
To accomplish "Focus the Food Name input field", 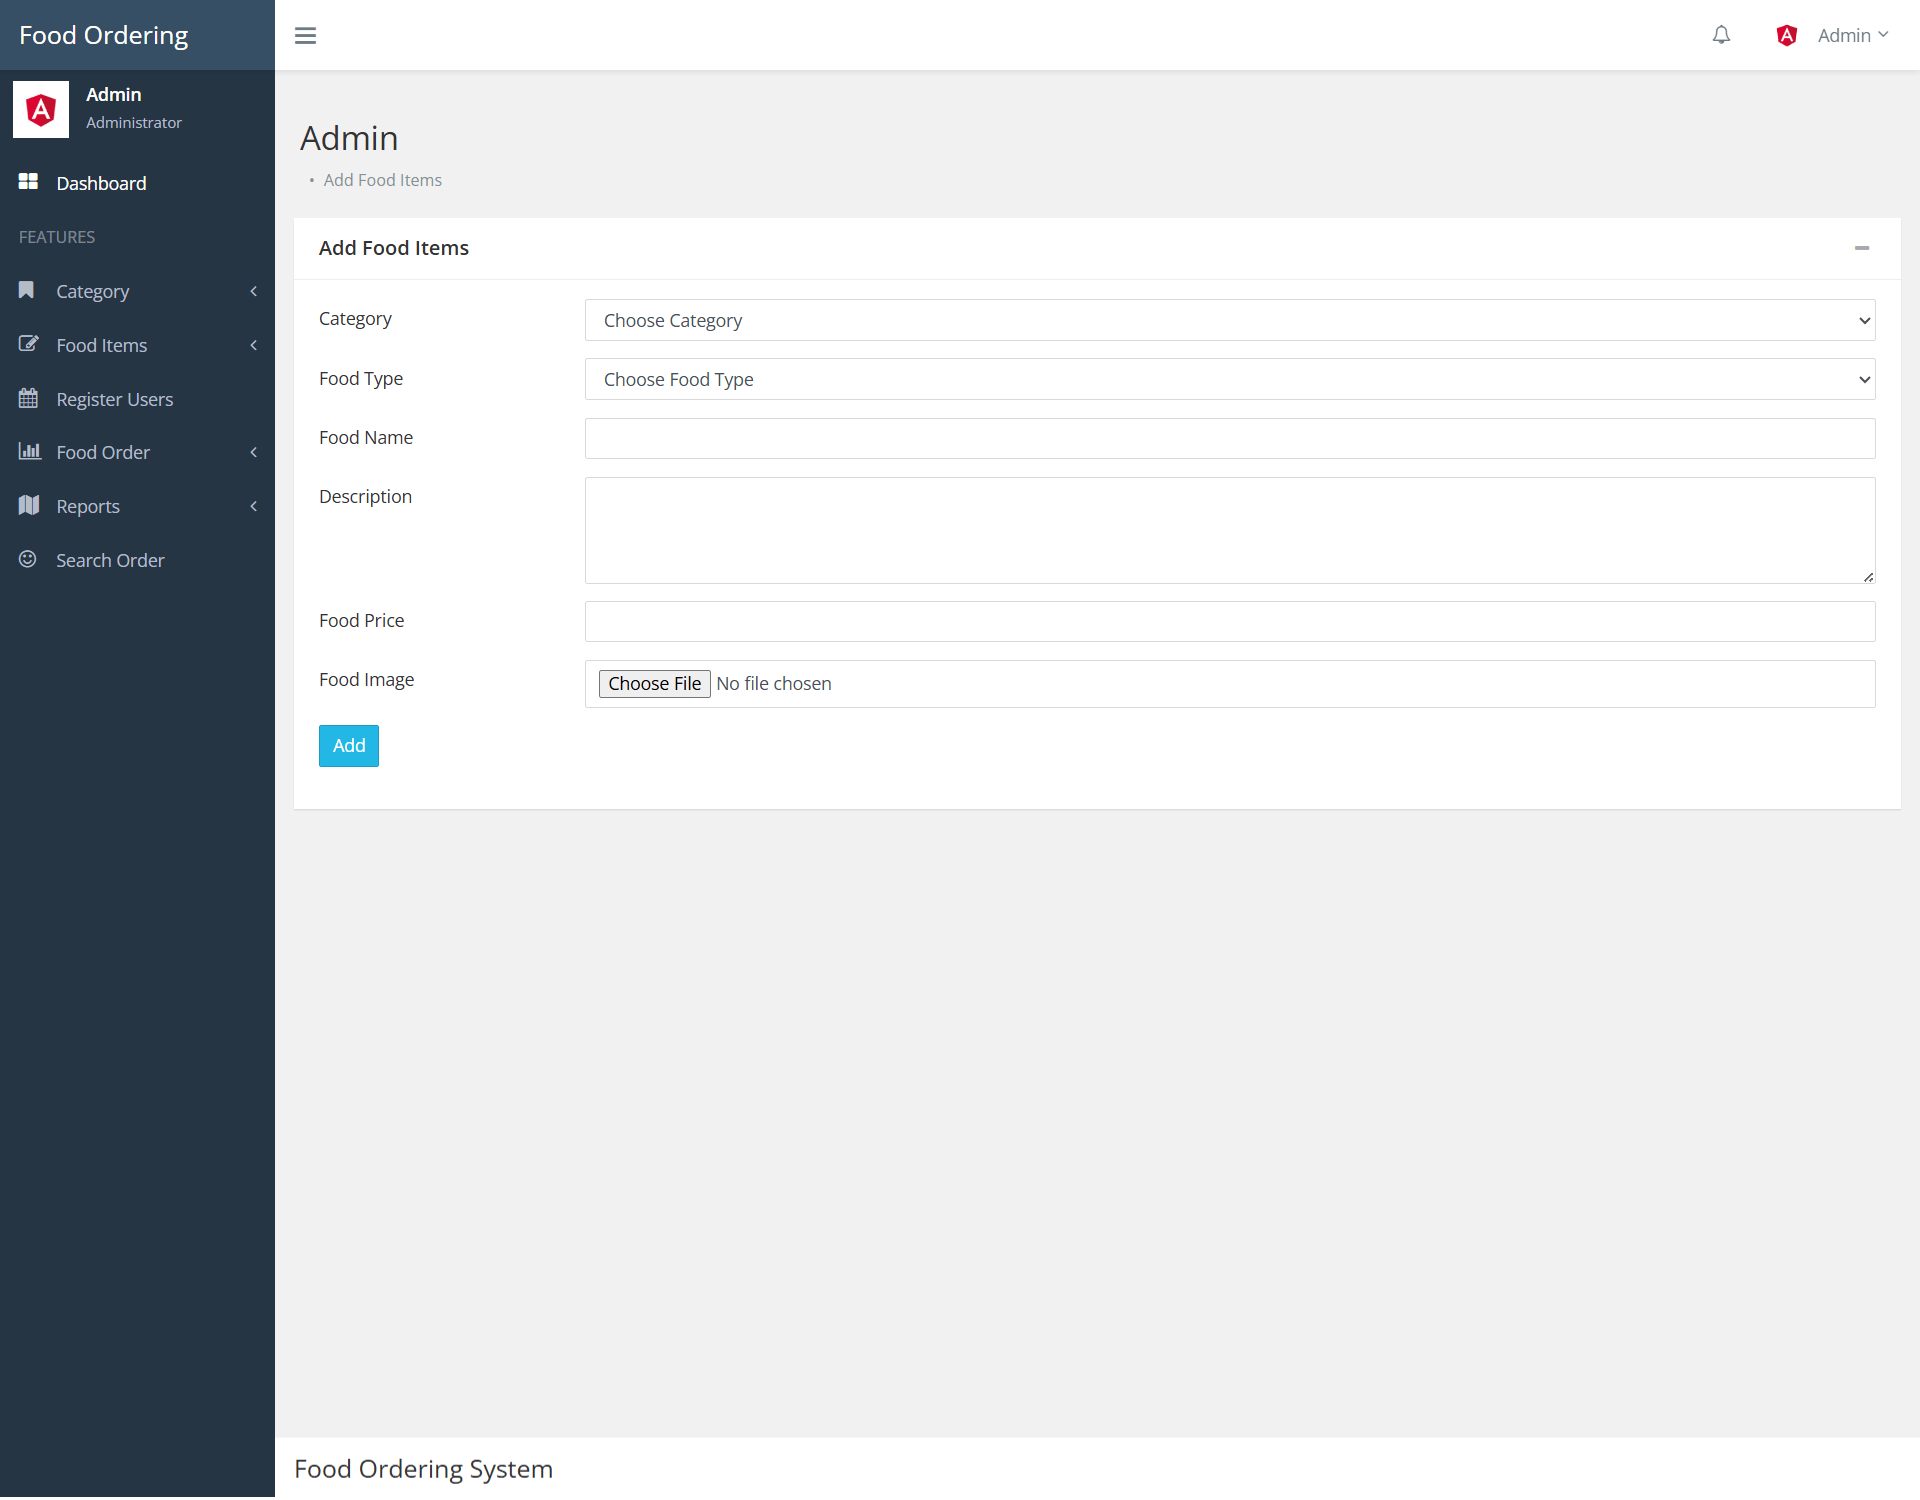I will point(1230,438).
